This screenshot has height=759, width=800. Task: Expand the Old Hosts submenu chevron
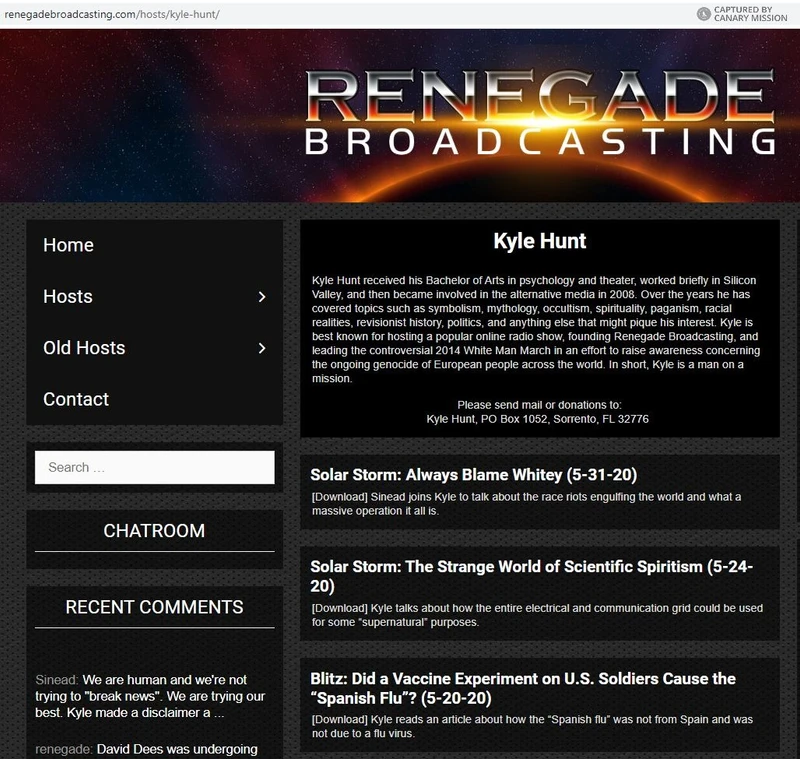click(262, 348)
